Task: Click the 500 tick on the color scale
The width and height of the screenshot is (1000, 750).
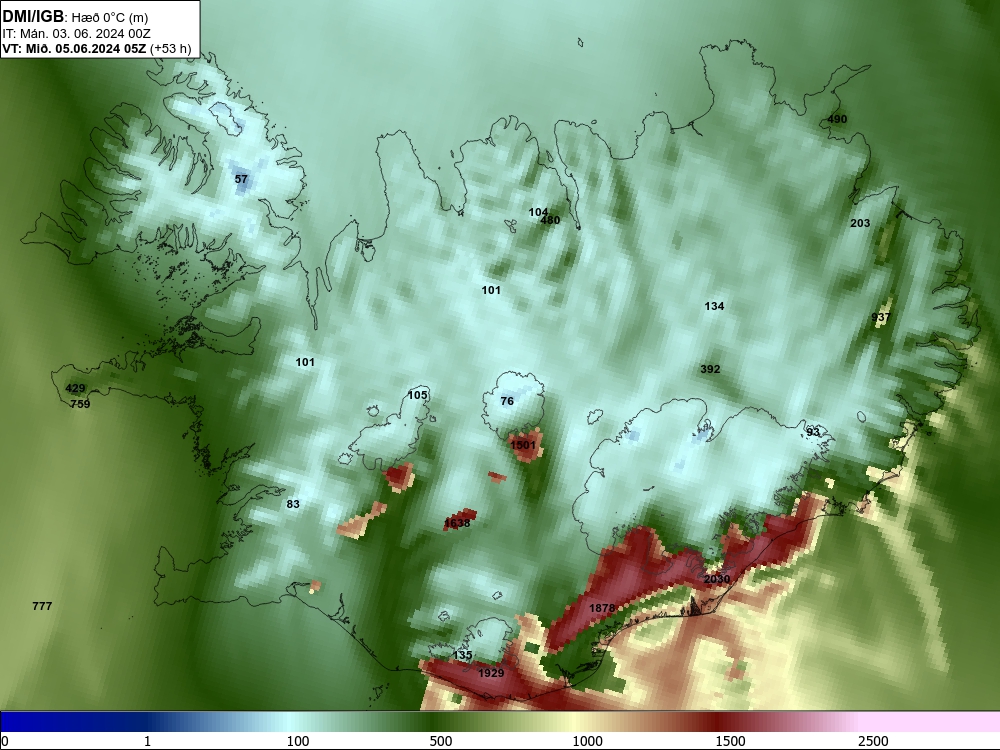Action: [441, 741]
